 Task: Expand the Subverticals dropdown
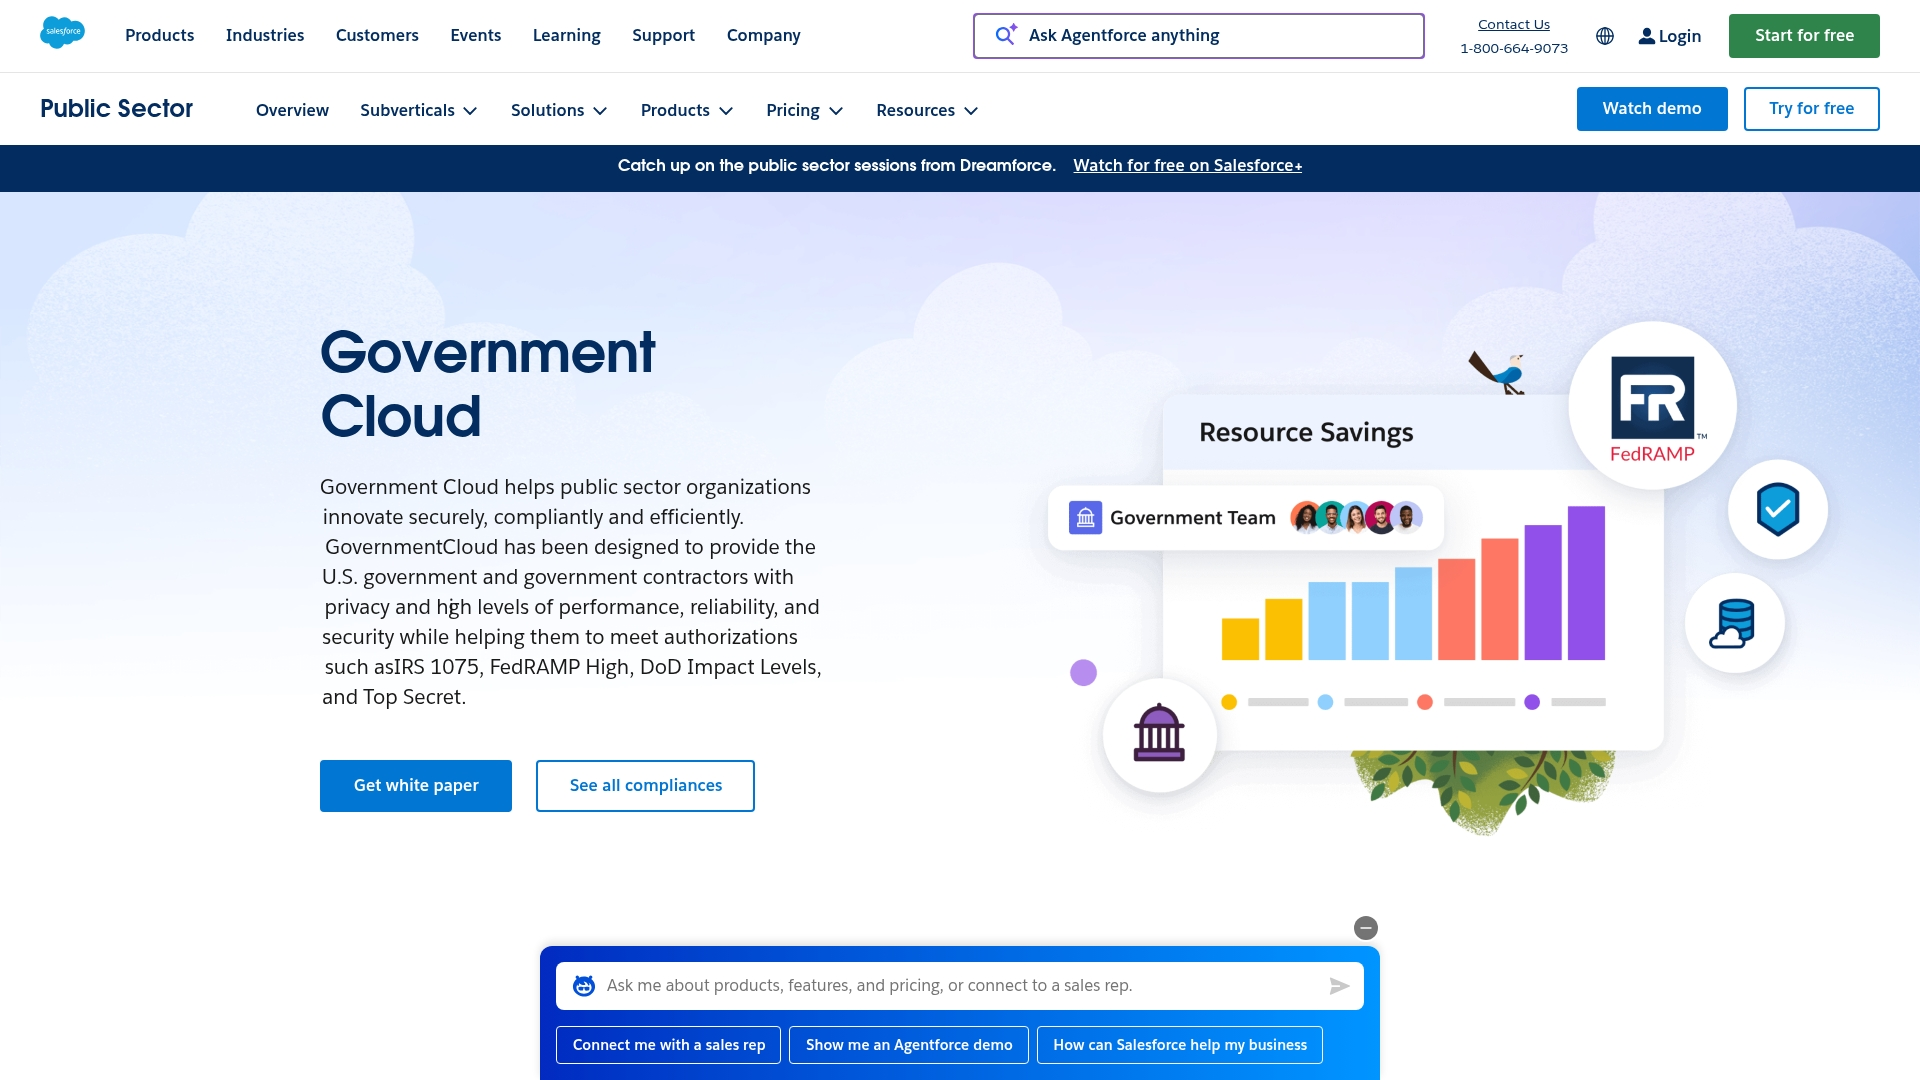418,110
